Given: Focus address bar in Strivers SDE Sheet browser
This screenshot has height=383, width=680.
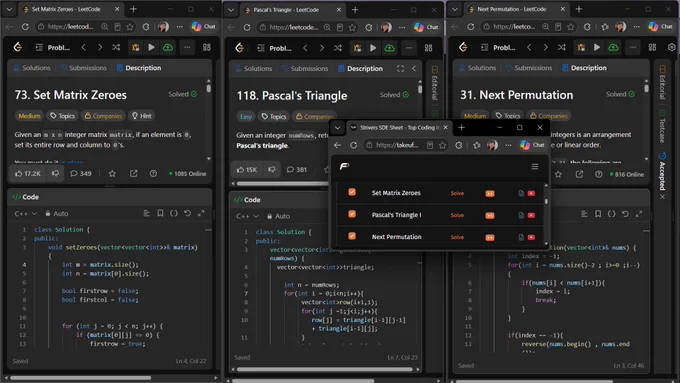Looking at the screenshot, I should pyautogui.click(x=397, y=145).
